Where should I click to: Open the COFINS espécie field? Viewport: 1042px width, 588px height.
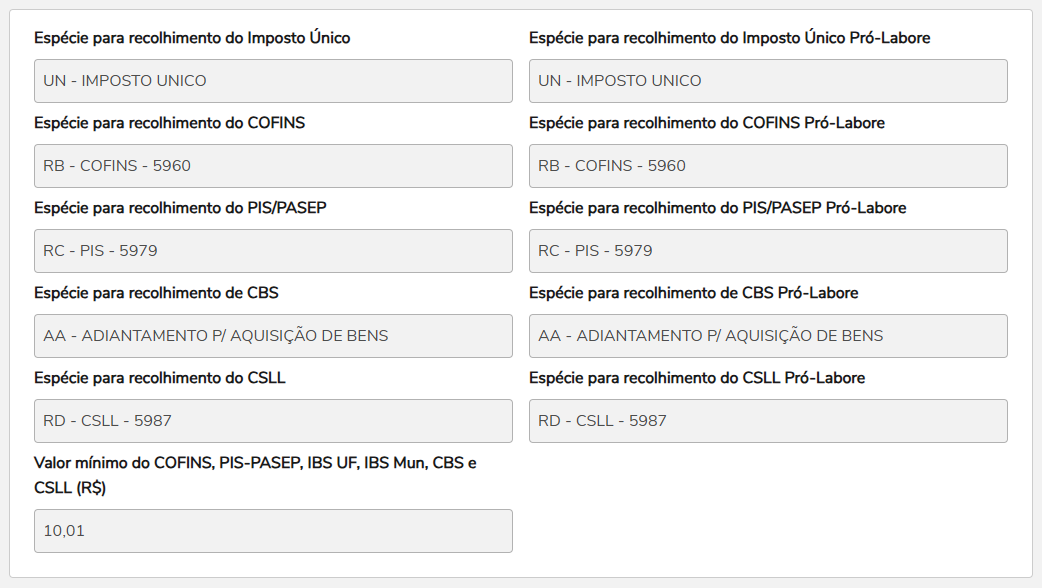click(273, 166)
